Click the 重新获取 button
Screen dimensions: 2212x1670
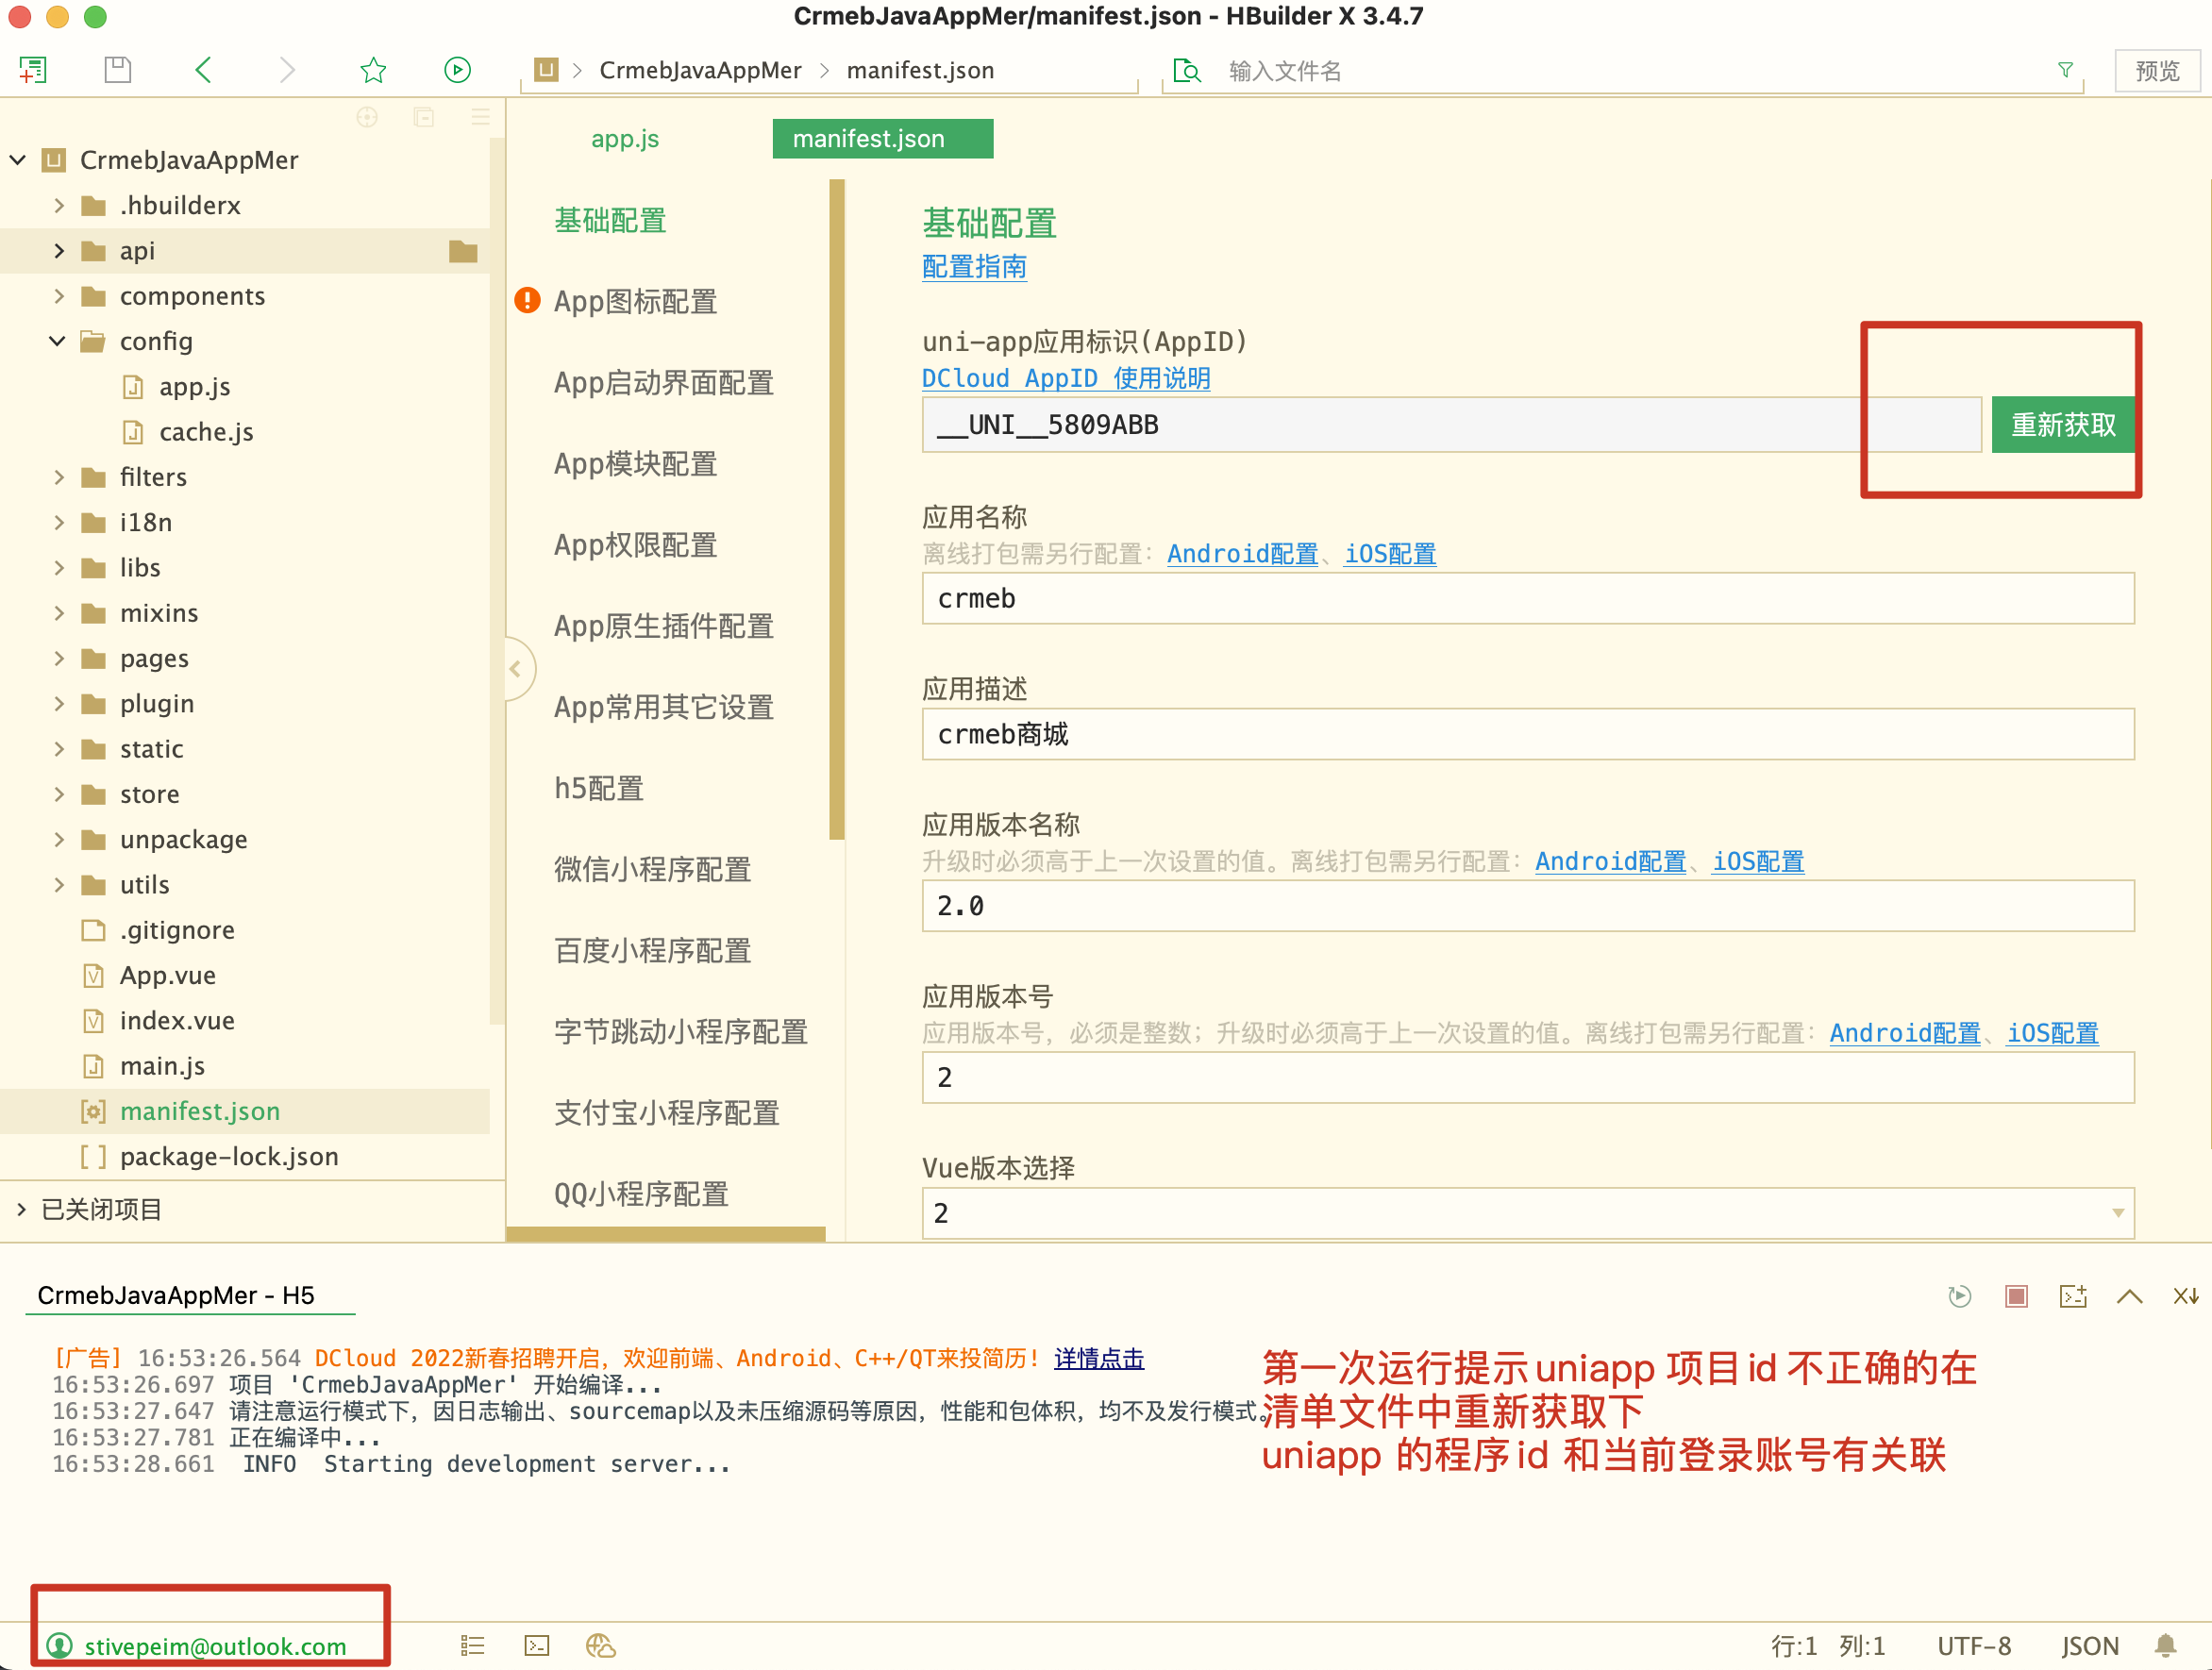point(2062,425)
